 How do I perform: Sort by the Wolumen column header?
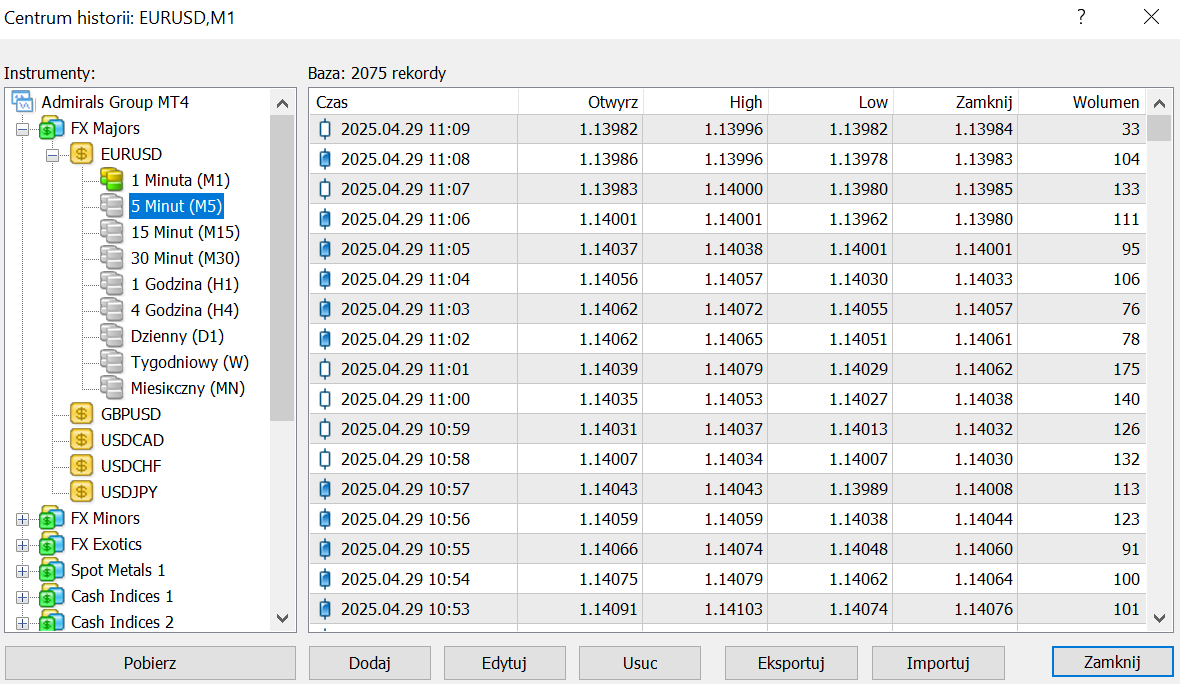point(1082,102)
